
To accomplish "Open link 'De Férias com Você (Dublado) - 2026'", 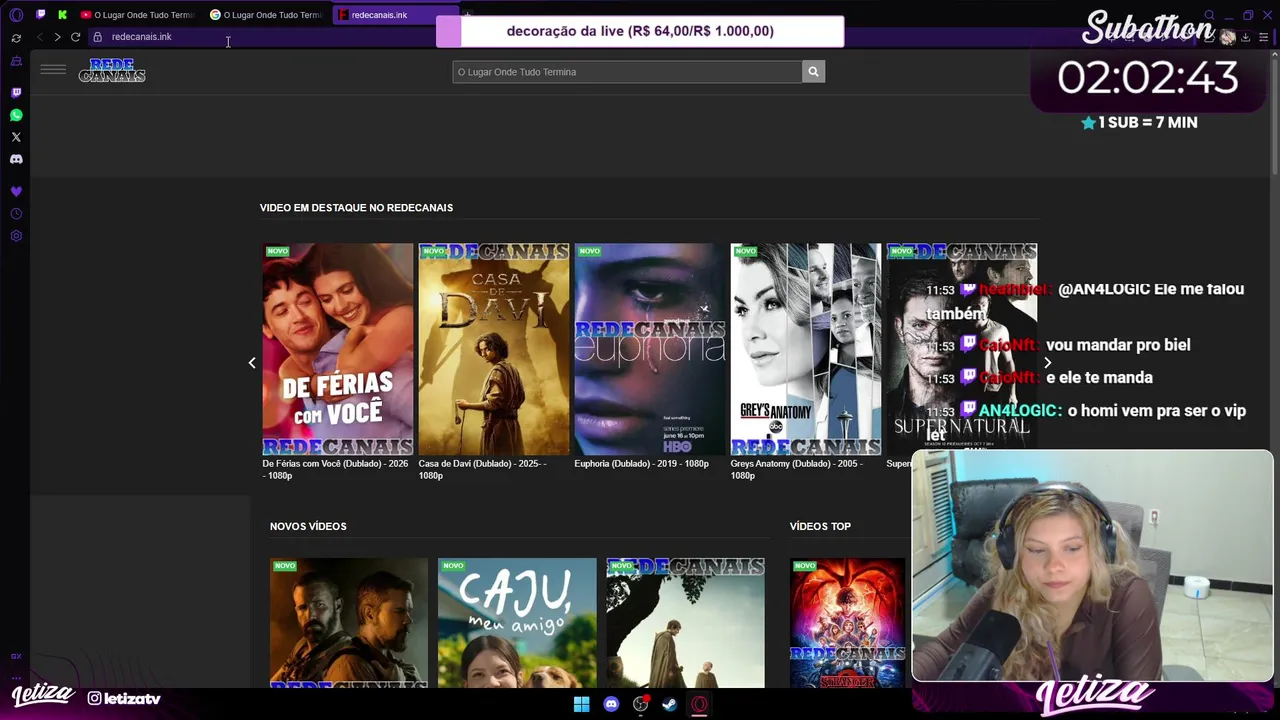I will click(x=335, y=470).
